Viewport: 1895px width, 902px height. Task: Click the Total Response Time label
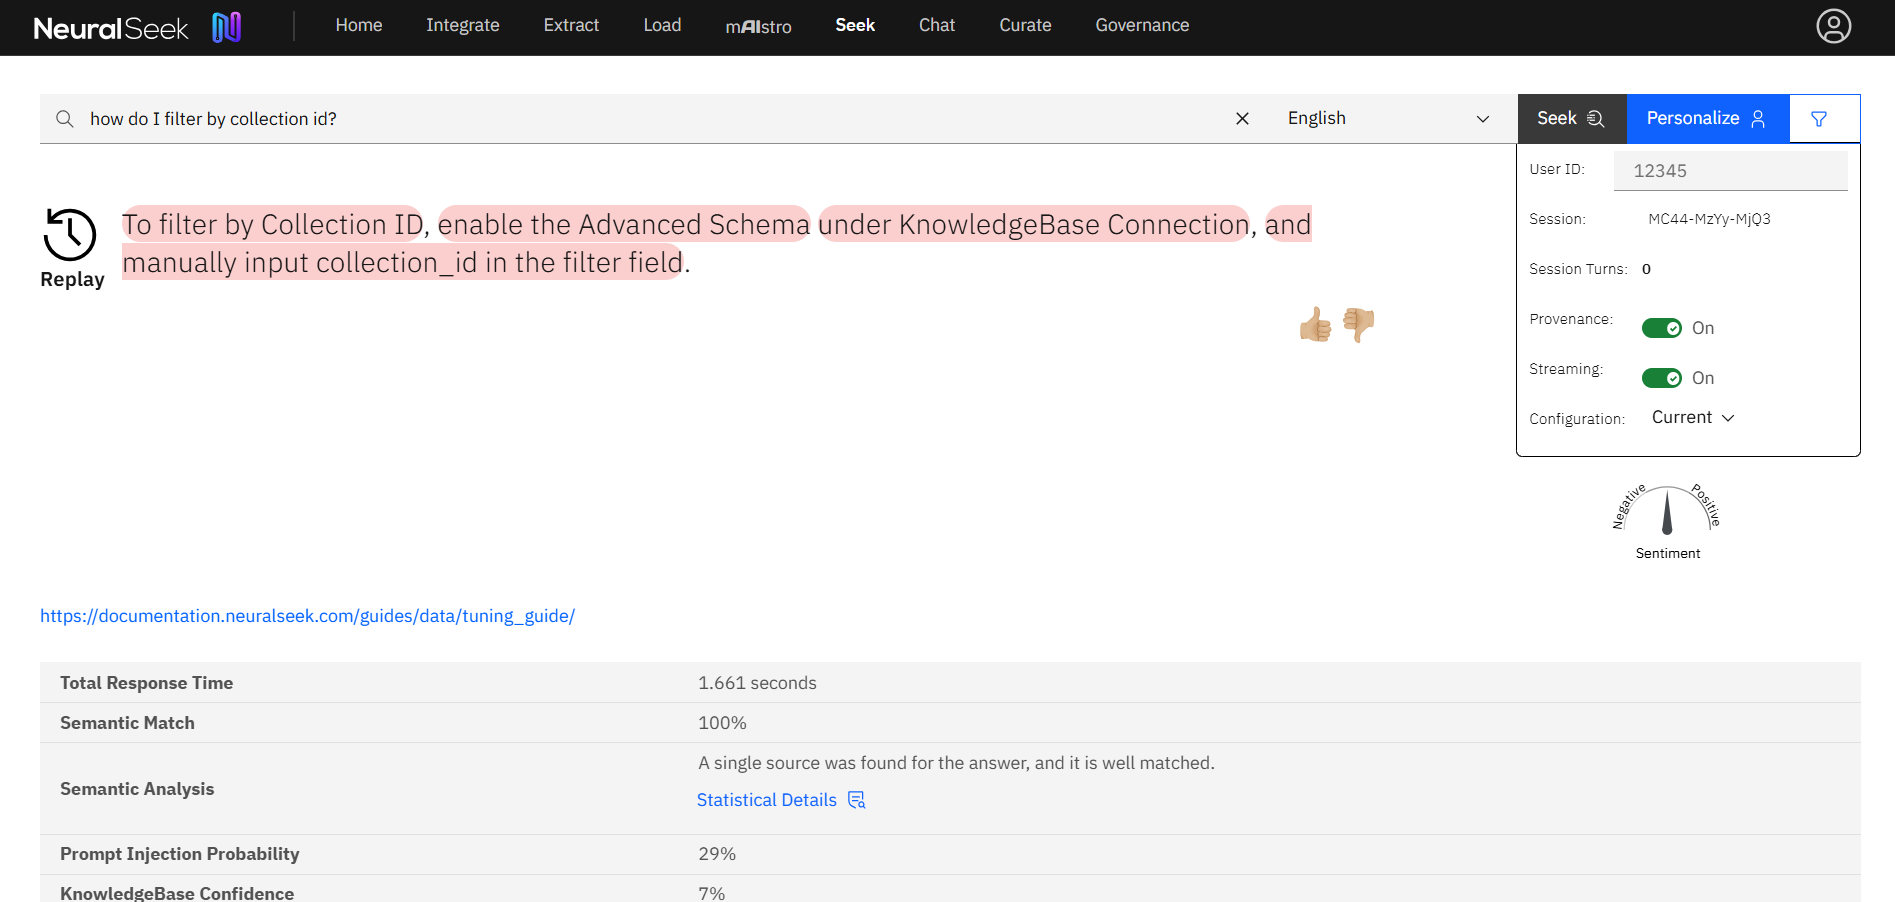coord(146,683)
